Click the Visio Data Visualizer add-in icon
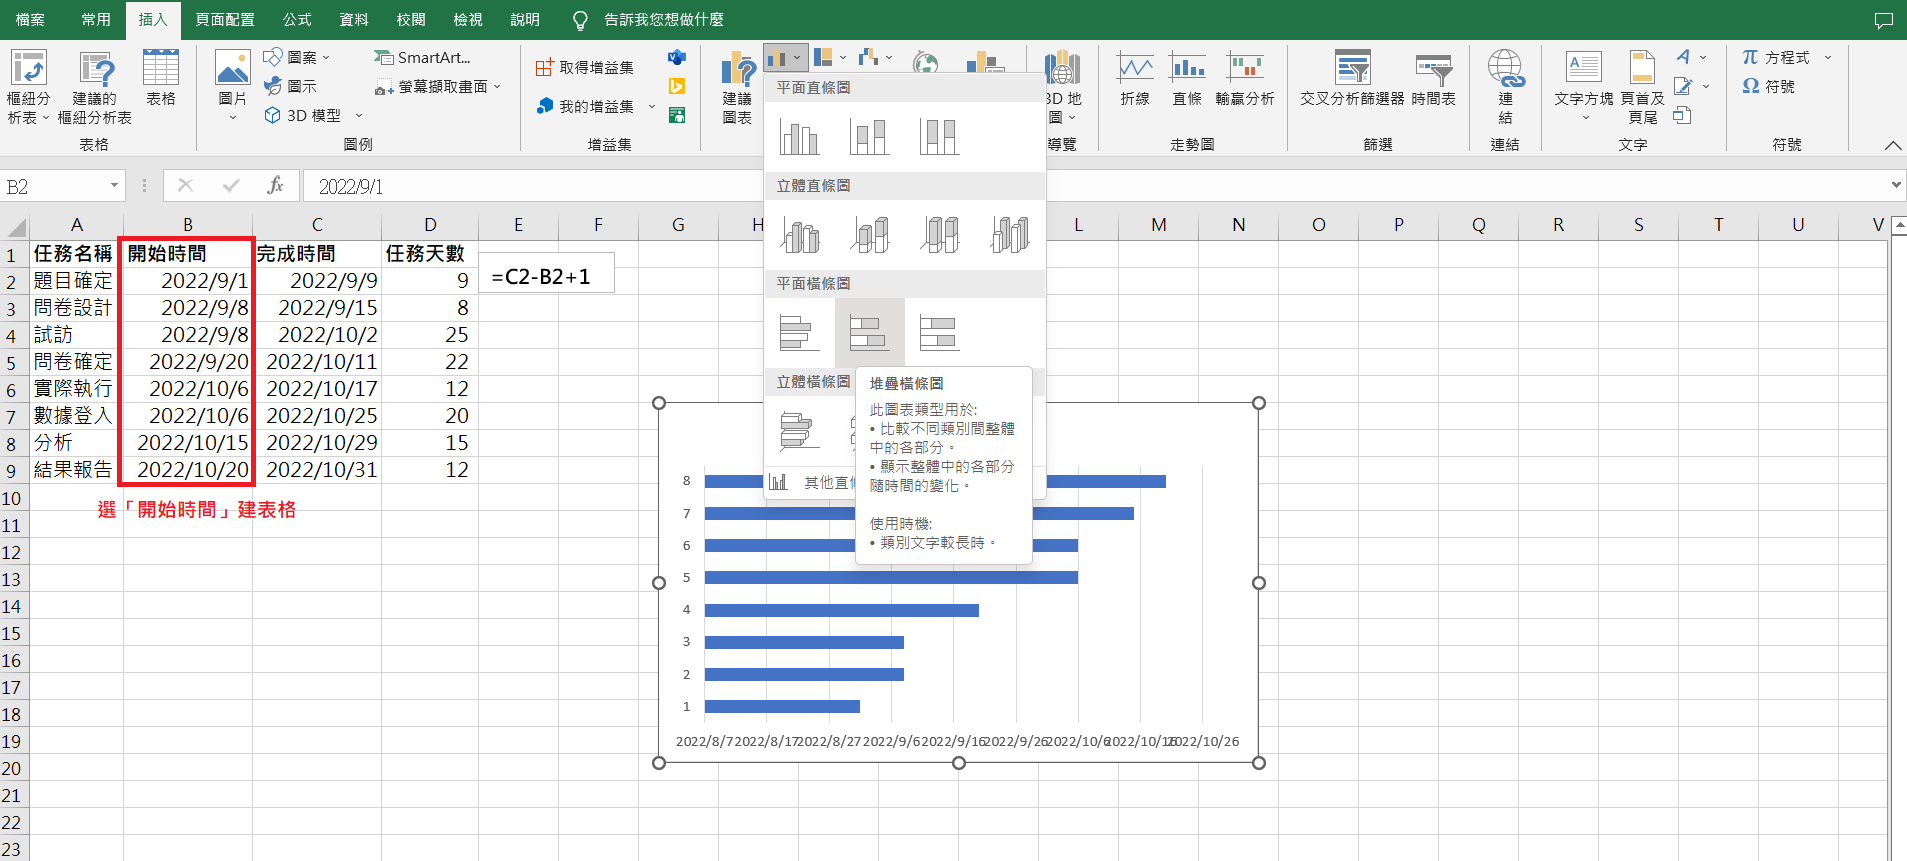1907x861 pixels. point(677,58)
